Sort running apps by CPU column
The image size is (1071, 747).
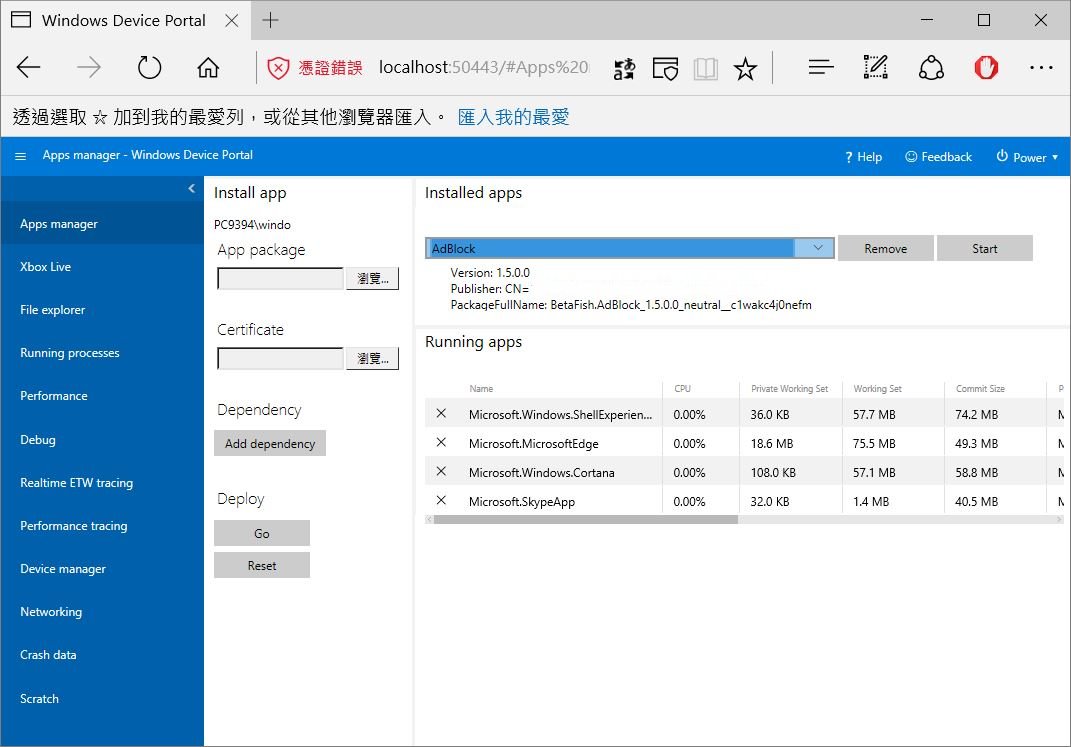coord(682,389)
